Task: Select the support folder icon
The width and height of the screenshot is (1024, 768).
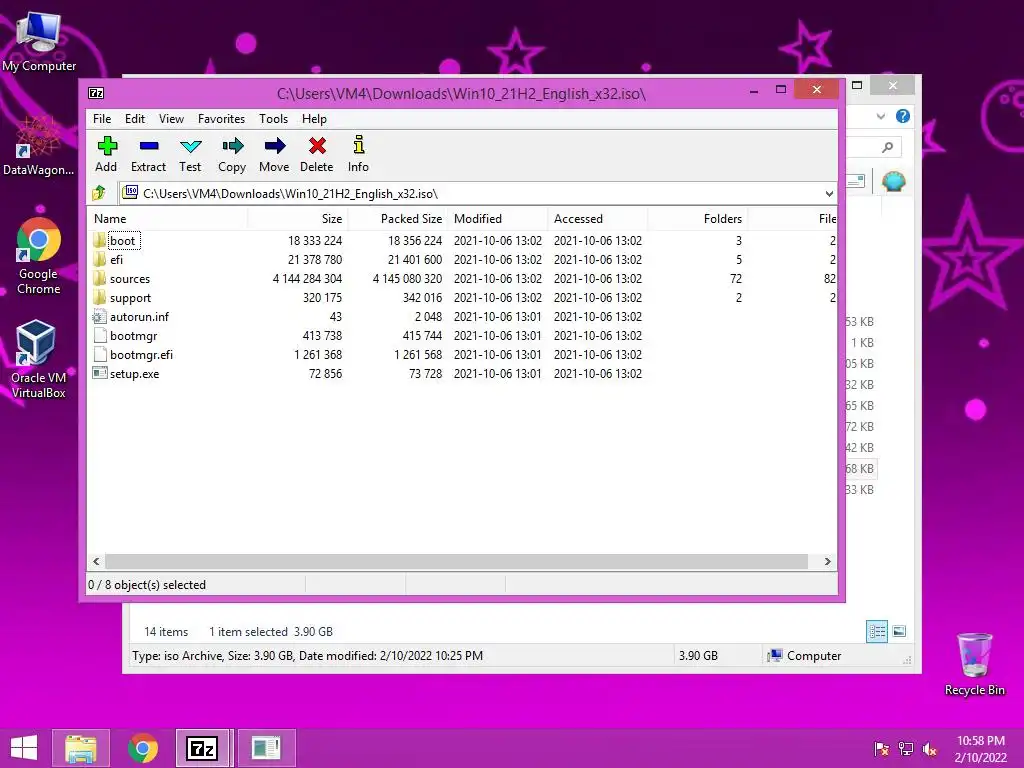Action: 99,297
